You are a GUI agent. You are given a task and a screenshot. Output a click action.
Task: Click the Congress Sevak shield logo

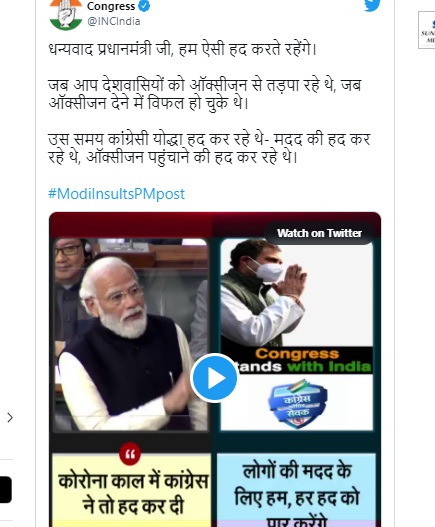click(x=297, y=404)
